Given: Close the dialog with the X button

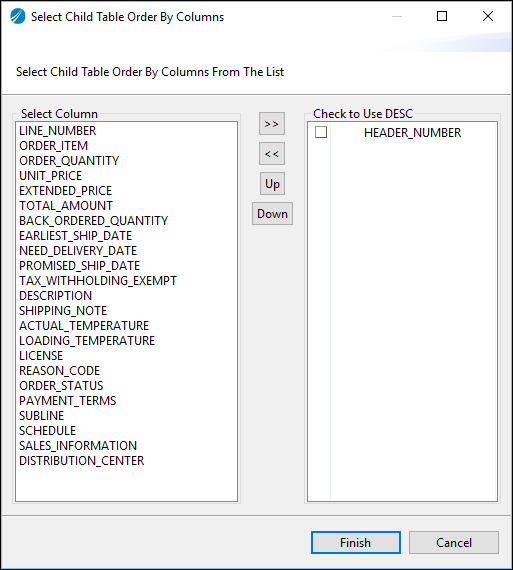Looking at the screenshot, I should pyautogui.click(x=488, y=16).
